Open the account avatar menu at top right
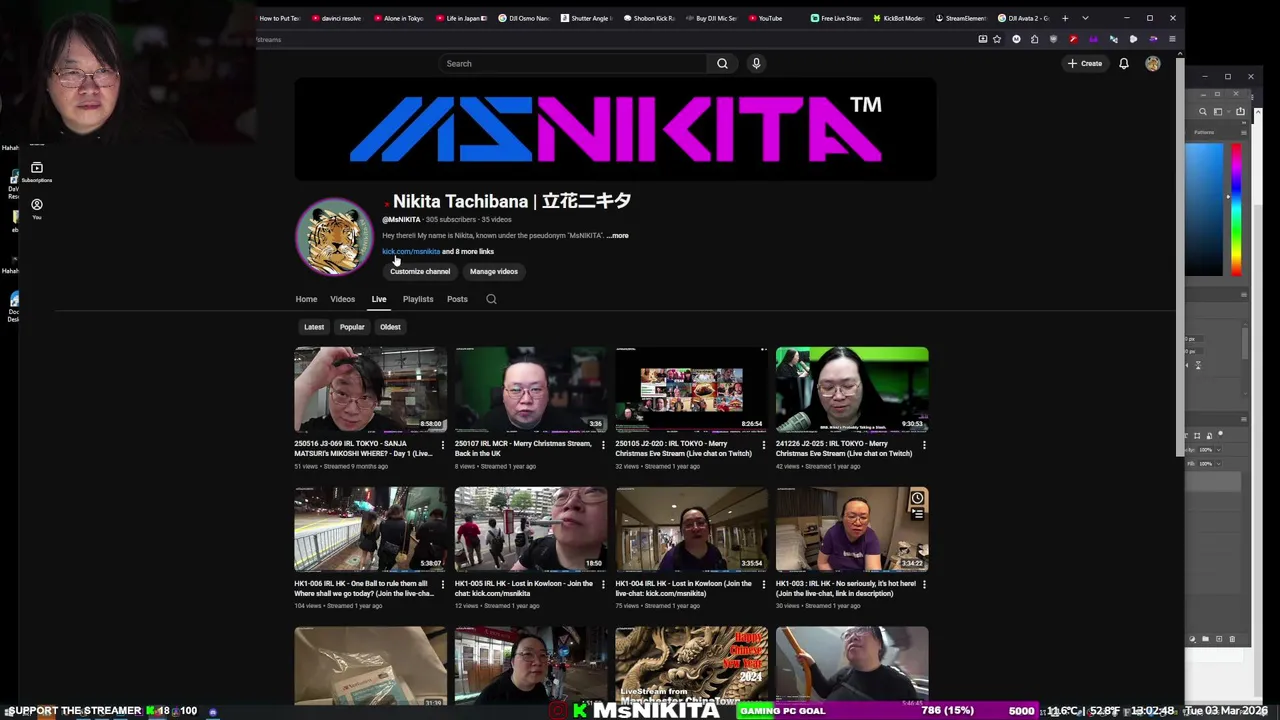 (x=1153, y=64)
